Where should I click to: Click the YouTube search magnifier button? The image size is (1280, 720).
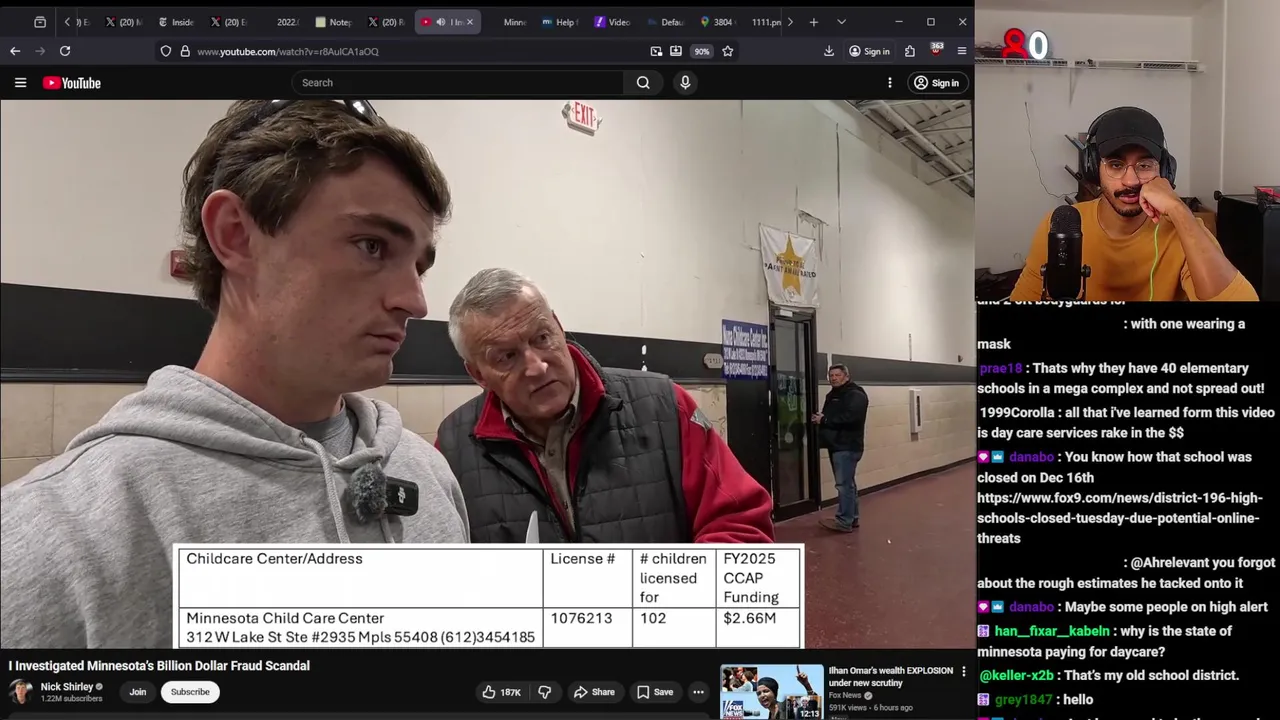643,83
